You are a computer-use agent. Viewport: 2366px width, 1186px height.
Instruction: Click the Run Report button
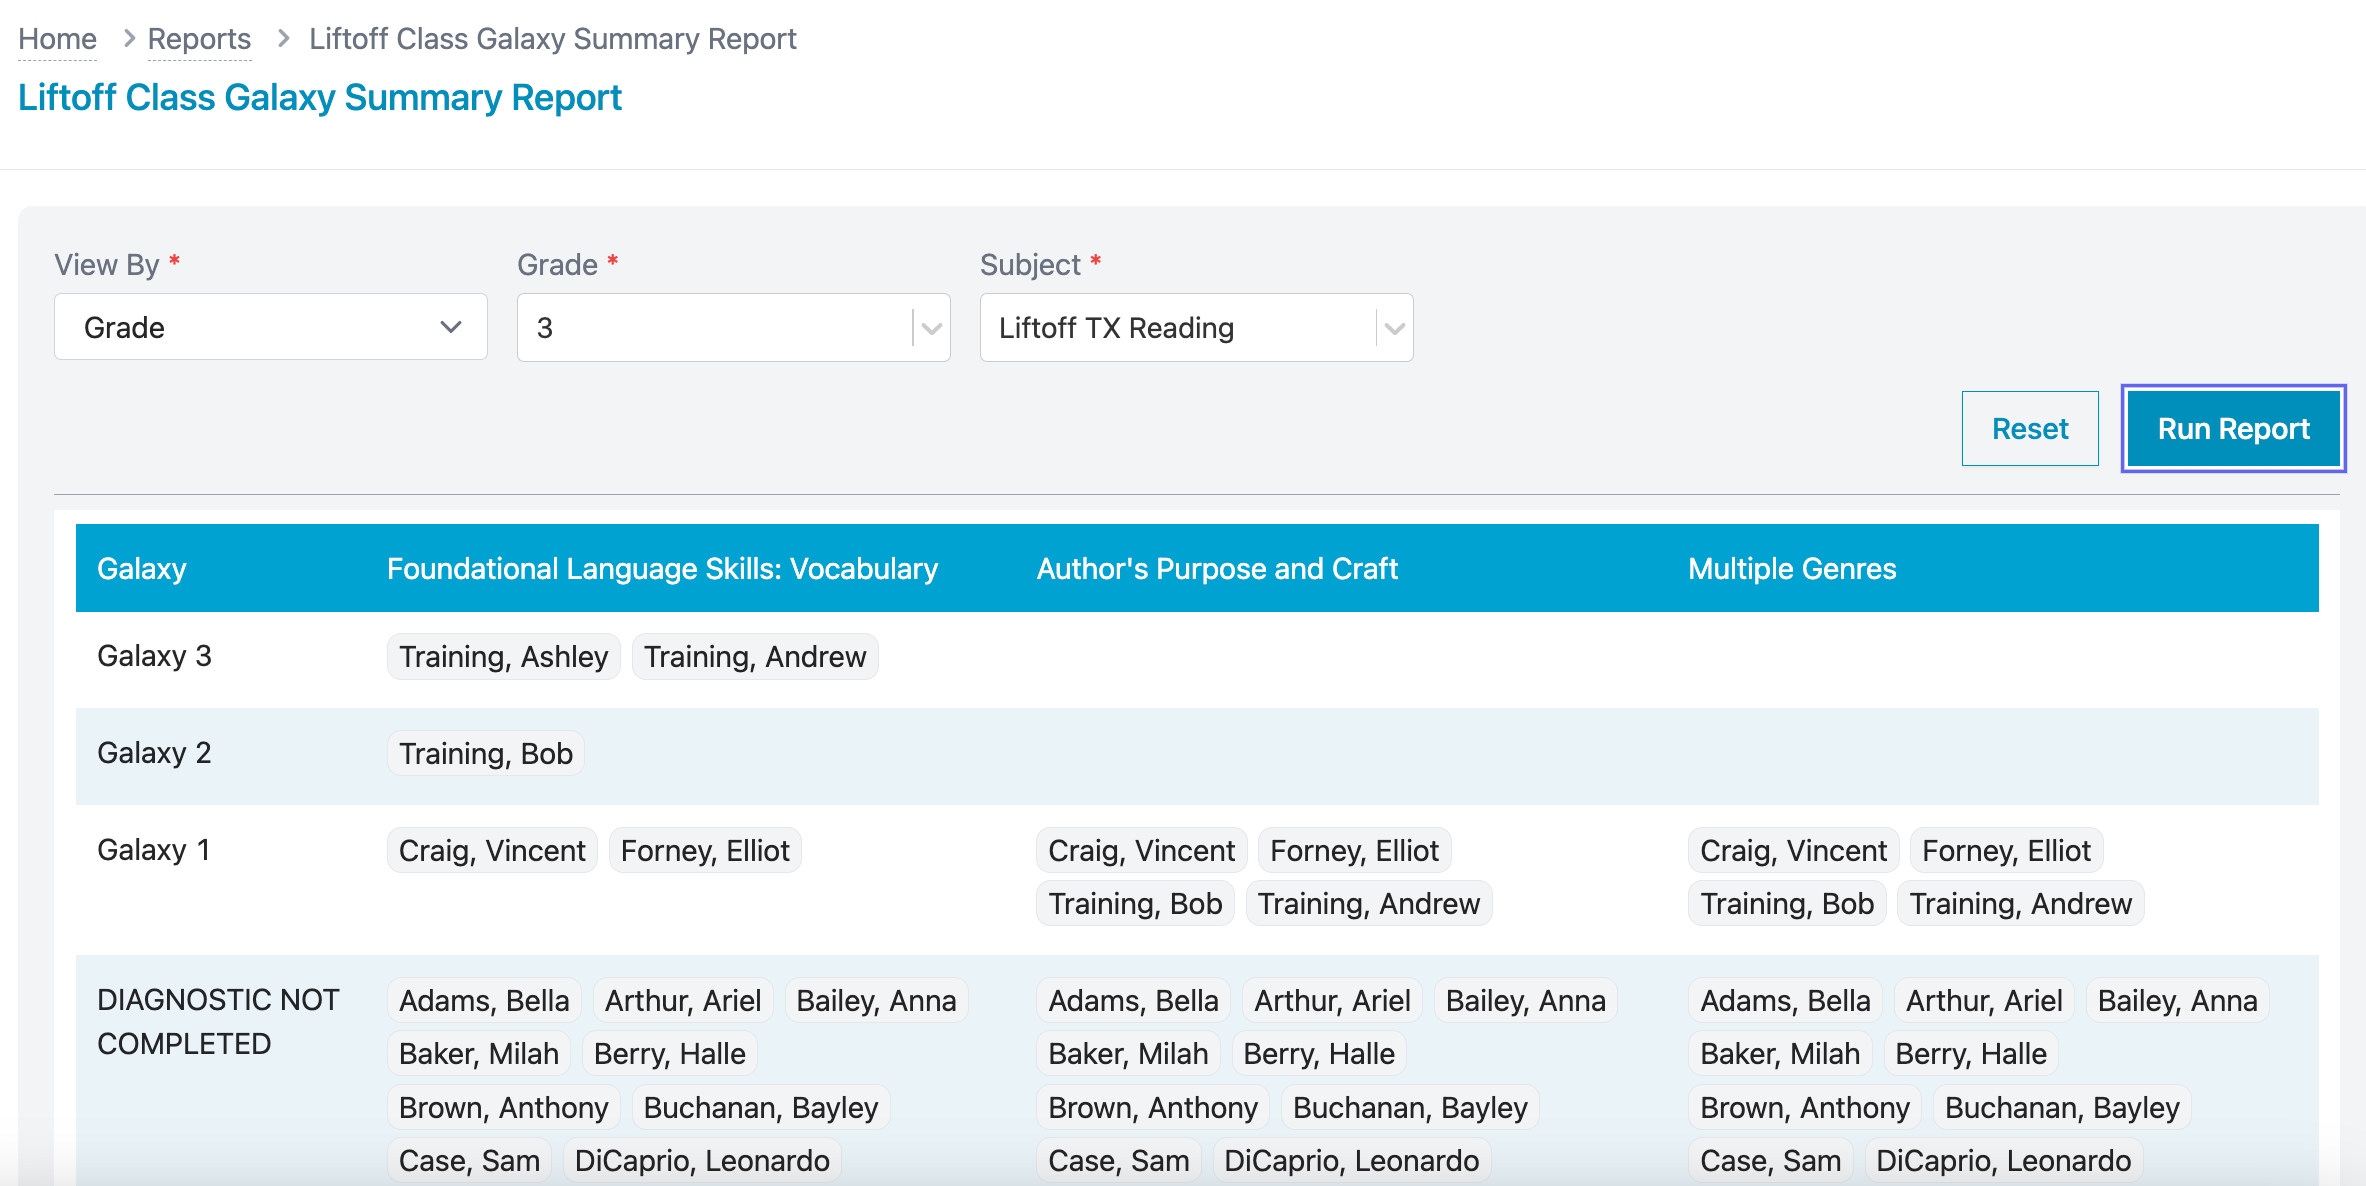pyautogui.click(x=2233, y=428)
